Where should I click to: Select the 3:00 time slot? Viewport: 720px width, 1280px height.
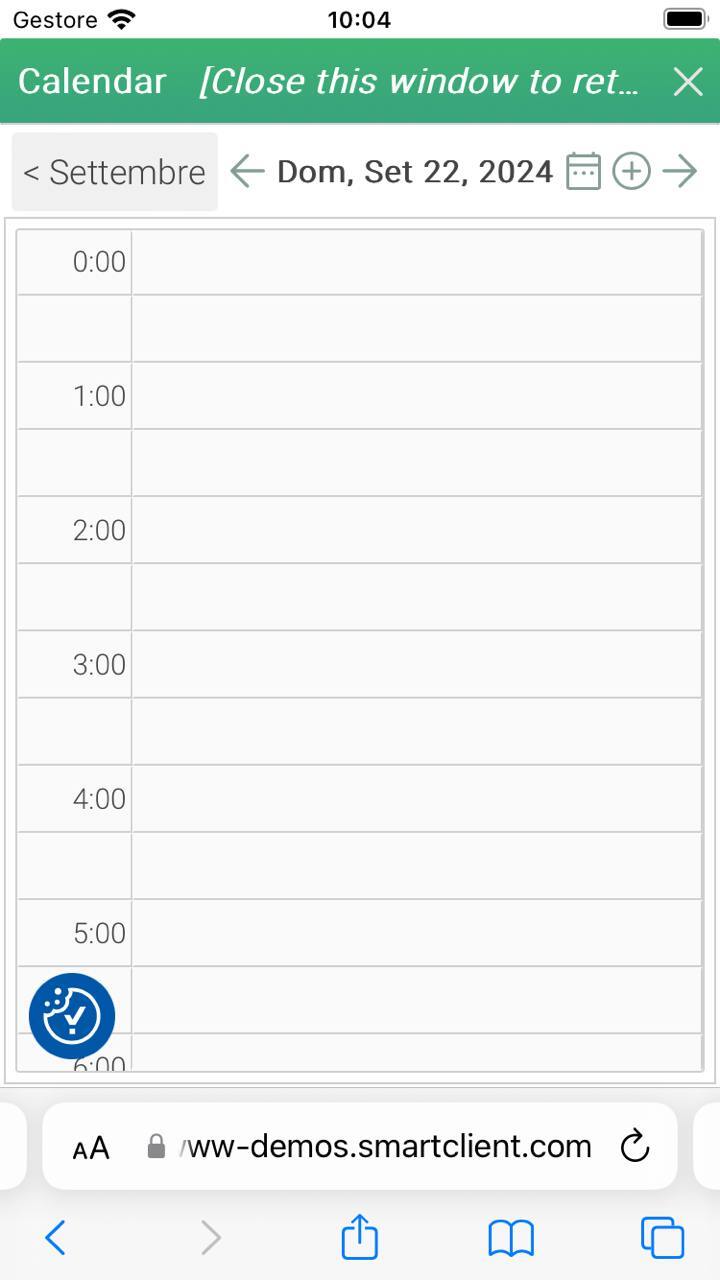(x=417, y=664)
